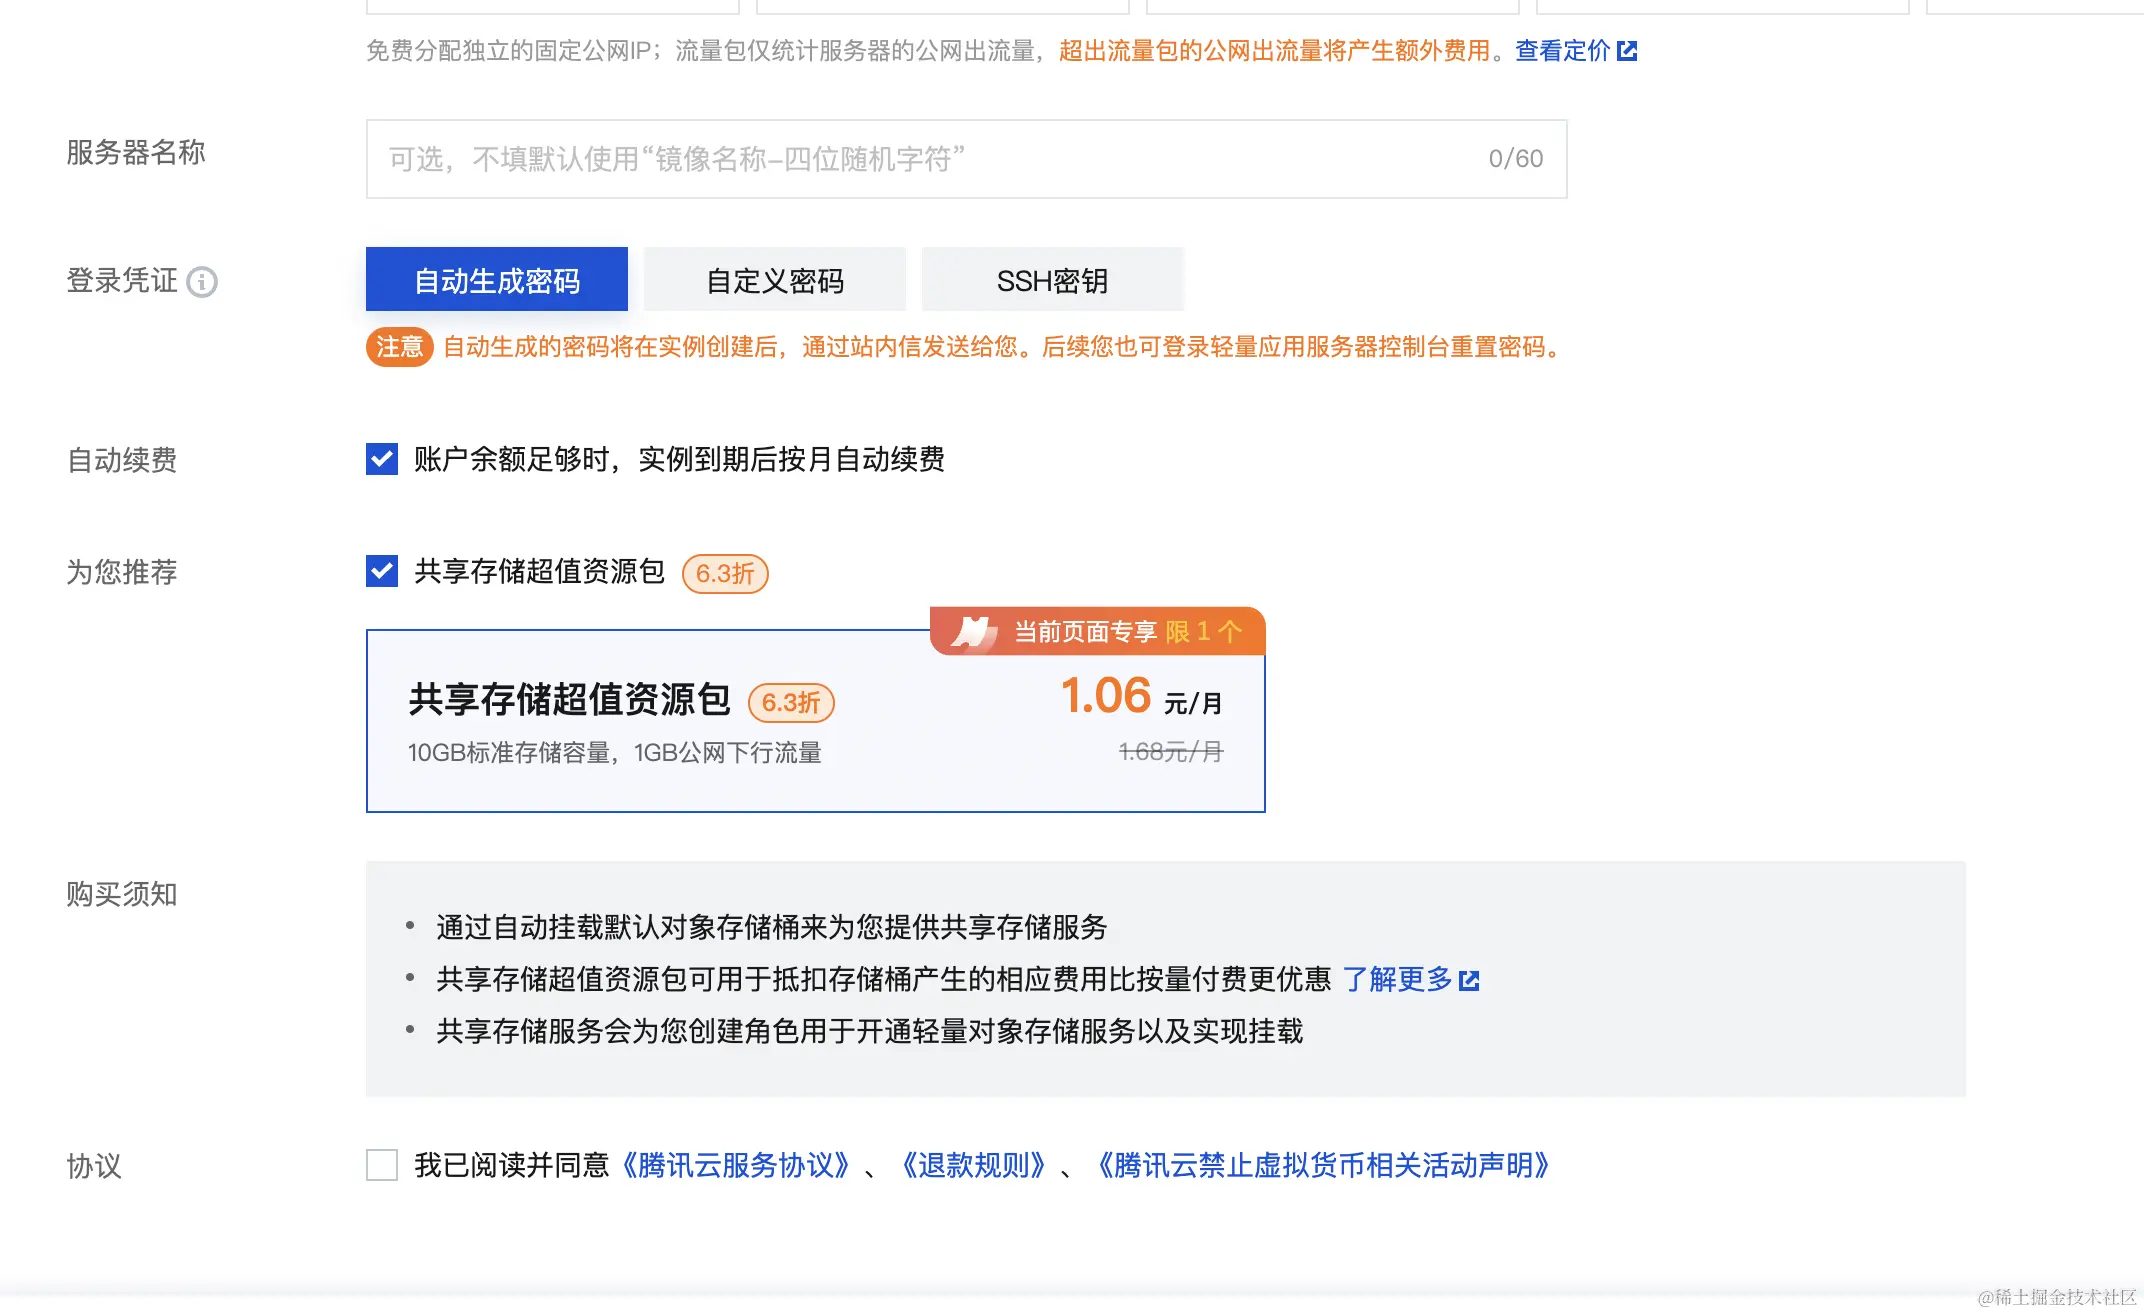Click external link icon beside 查看定价
The width and height of the screenshot is (2144, 1314).
pyautogui.click(x=1627, y=51)
